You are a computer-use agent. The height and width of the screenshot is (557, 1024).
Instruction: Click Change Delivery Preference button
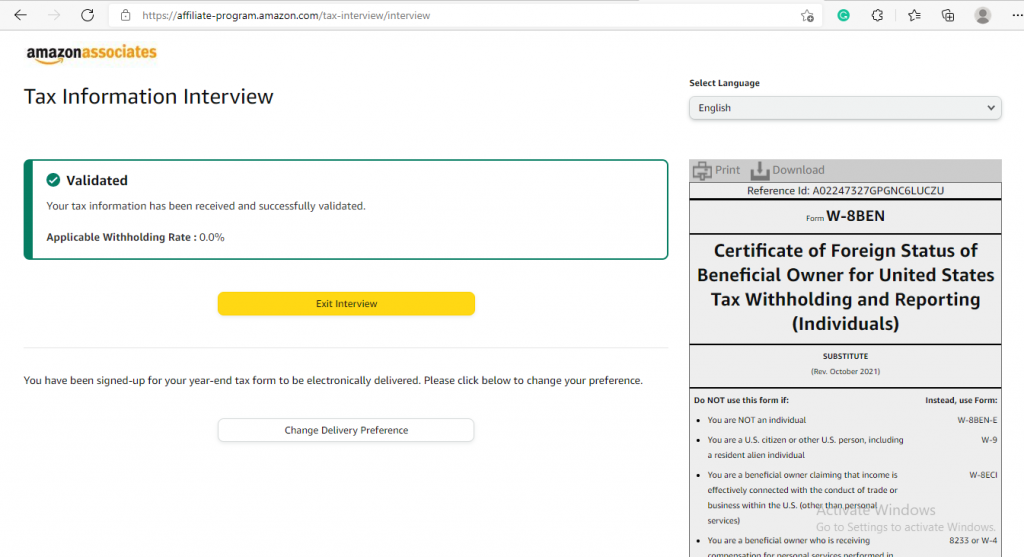point(346,430)
